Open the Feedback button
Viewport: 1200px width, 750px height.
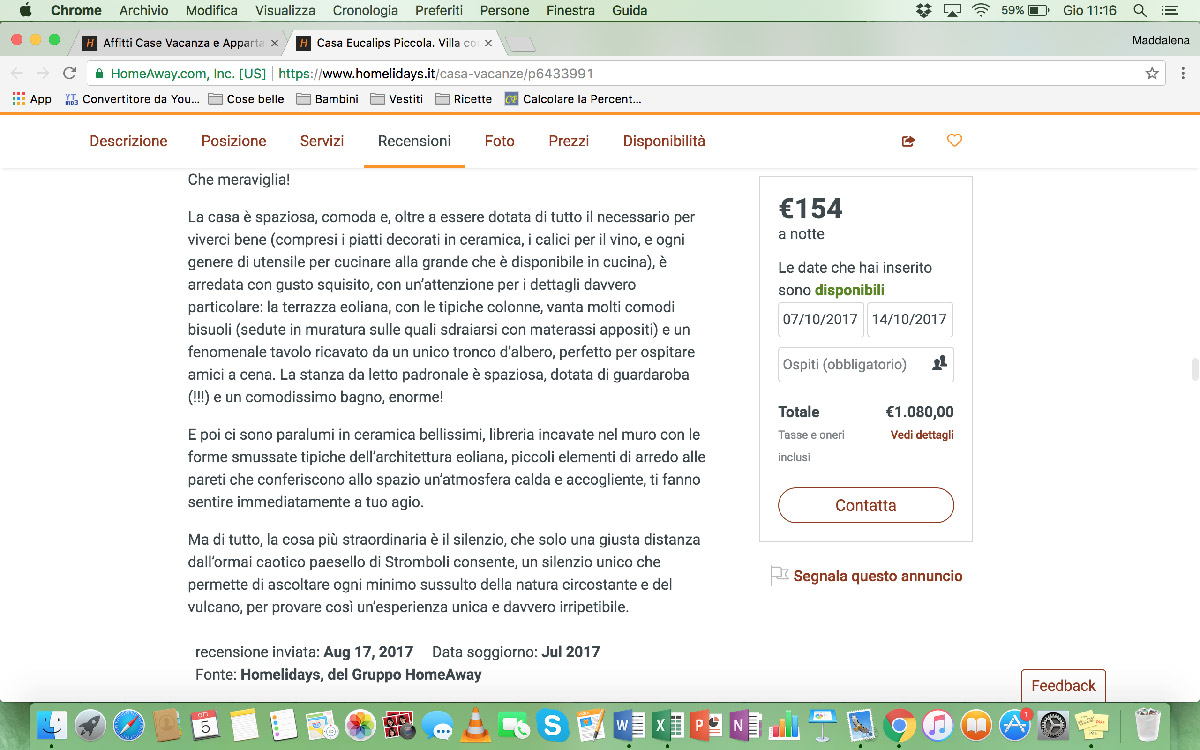tap(1063, 686)
